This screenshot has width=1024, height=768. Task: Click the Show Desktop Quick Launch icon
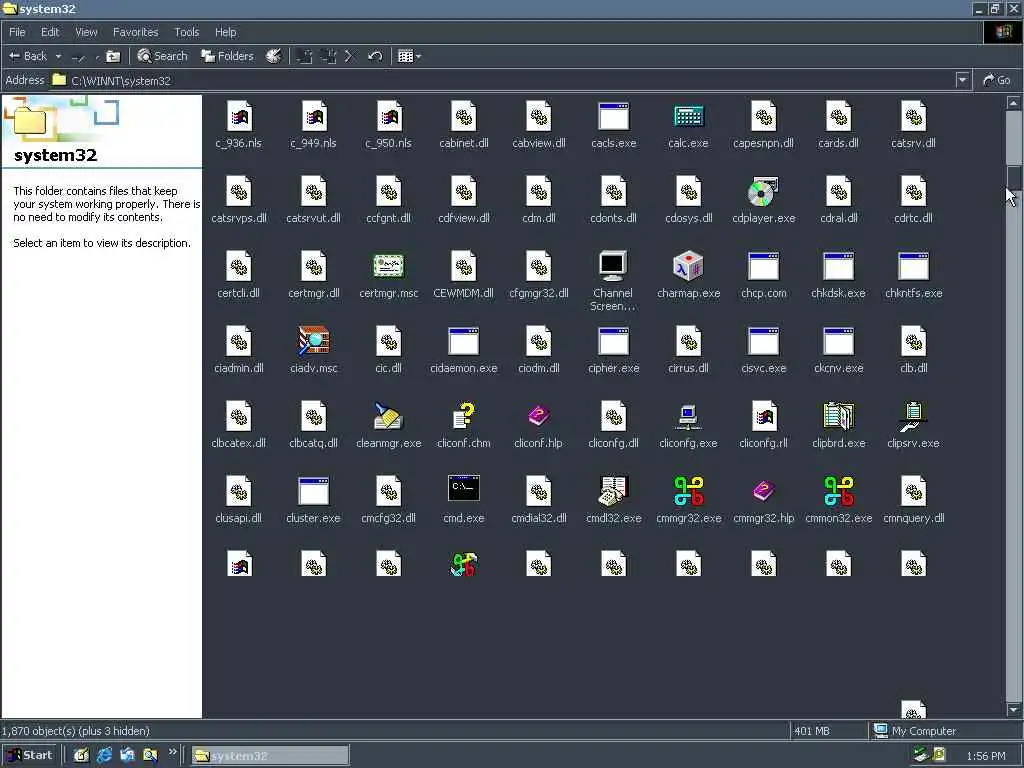point(81,756)
